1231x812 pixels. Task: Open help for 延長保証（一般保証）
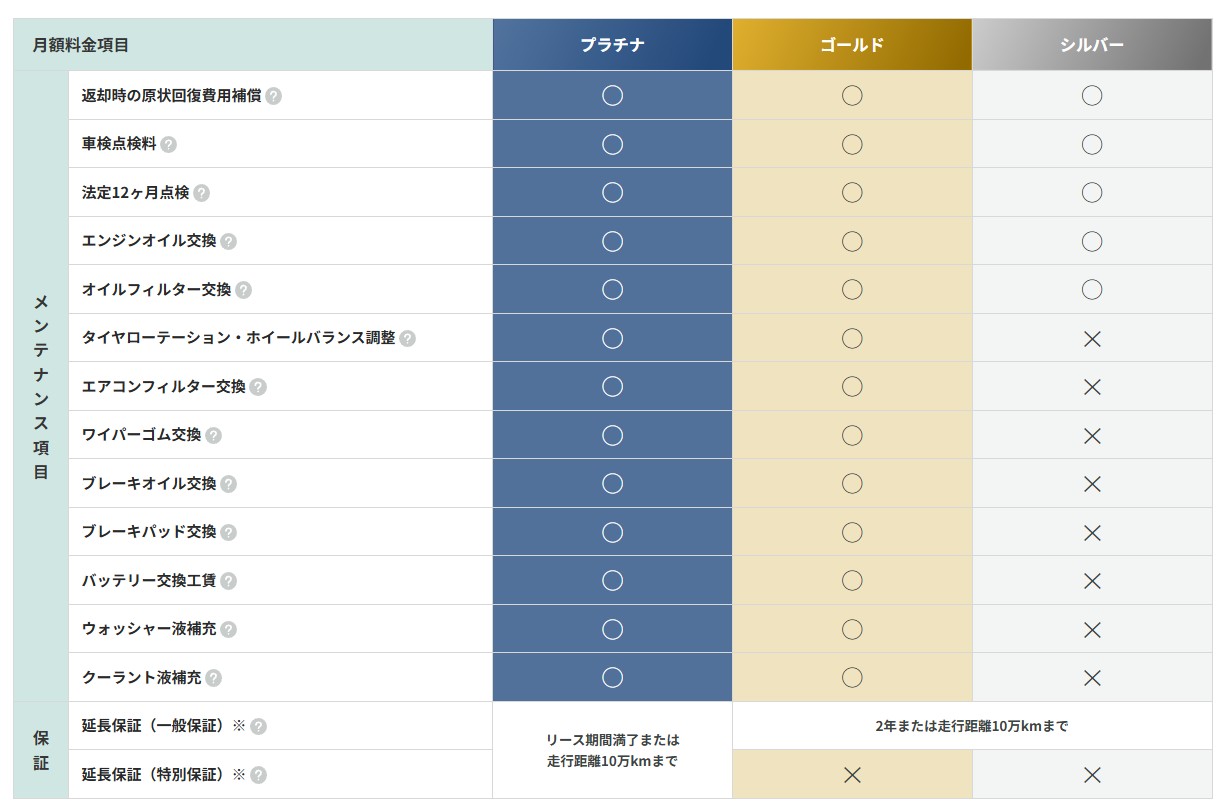(258, 726)
